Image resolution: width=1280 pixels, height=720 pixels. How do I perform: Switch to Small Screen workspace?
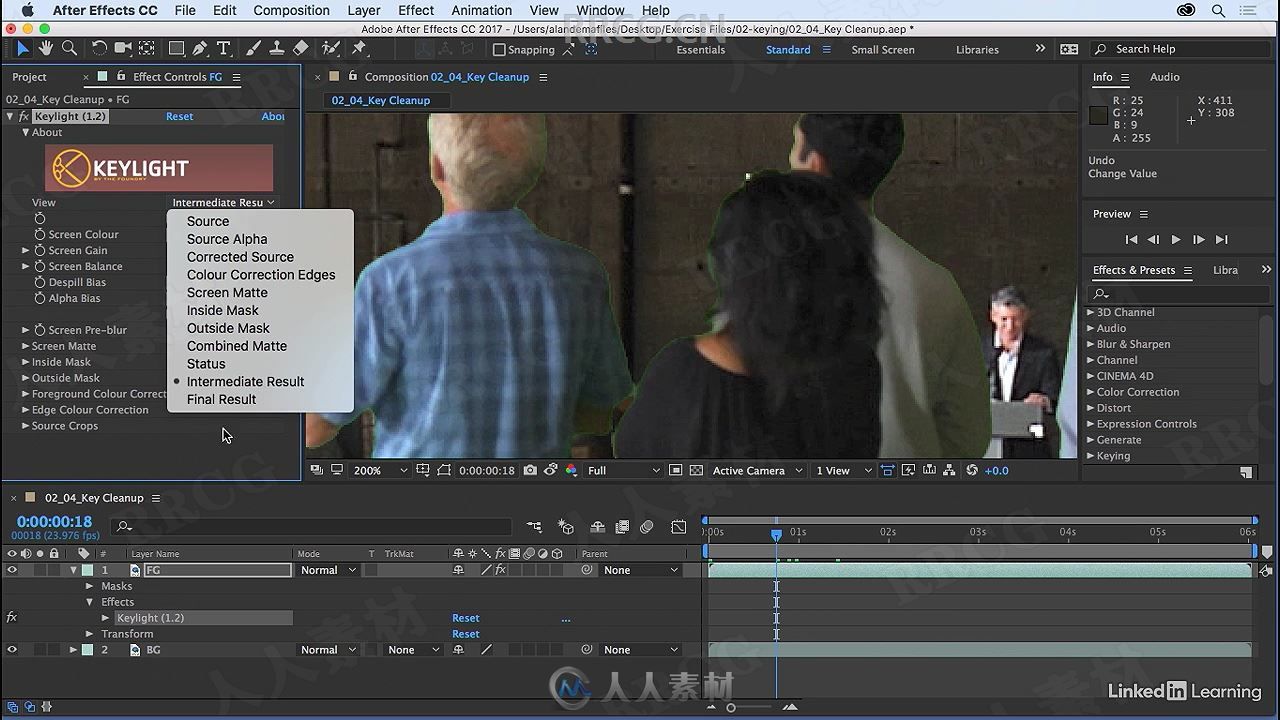tap(882, 49)
